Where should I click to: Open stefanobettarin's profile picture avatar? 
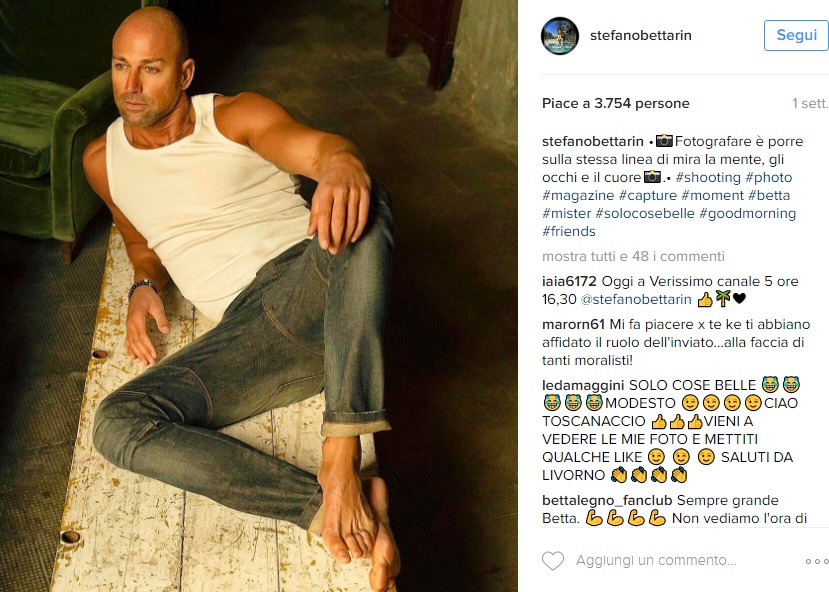(x=560, y=35)
